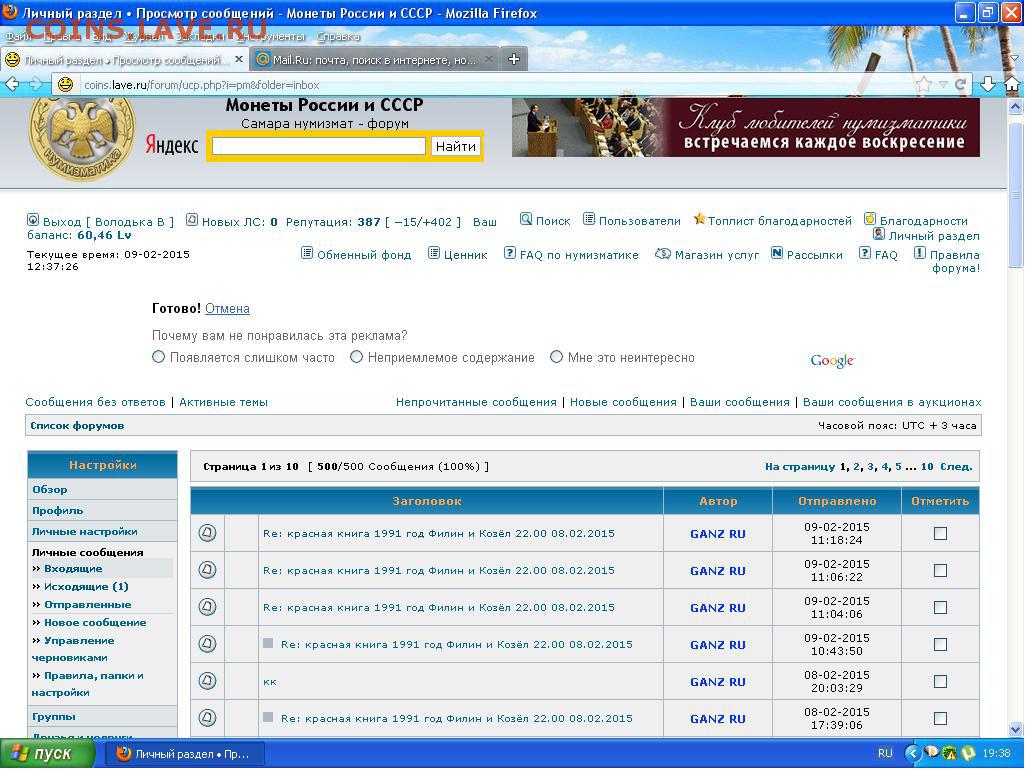
Task: Click the address bar URL field
Action: (x=495, y=84)
